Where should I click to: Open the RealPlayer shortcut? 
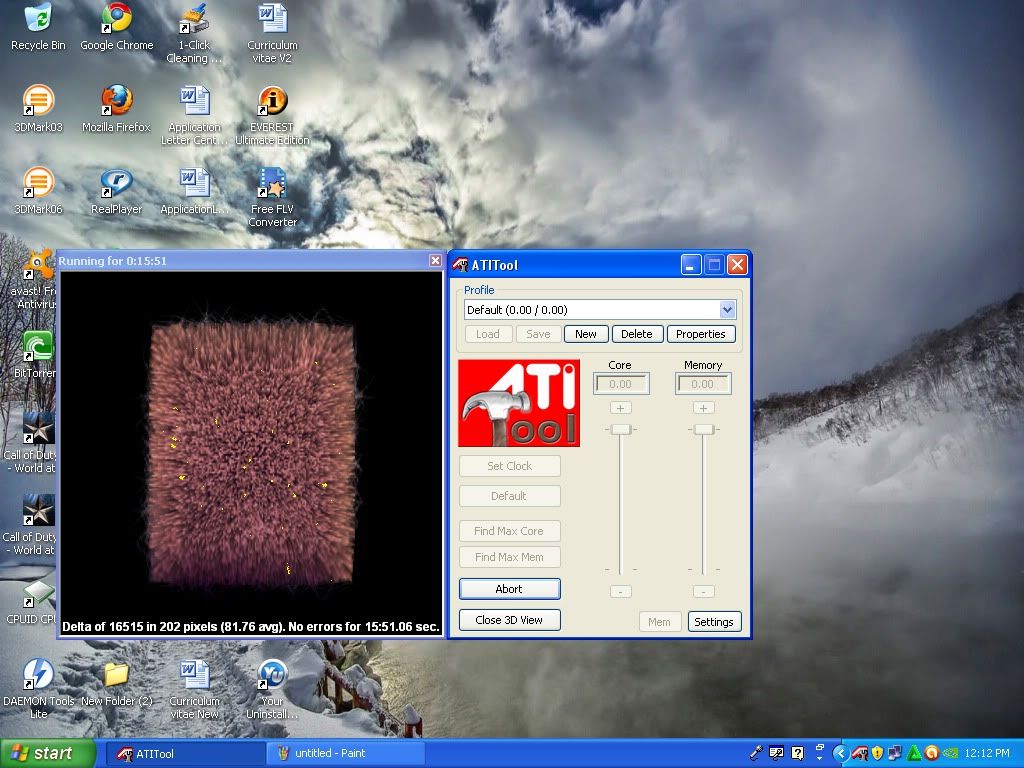pos(116,191)
